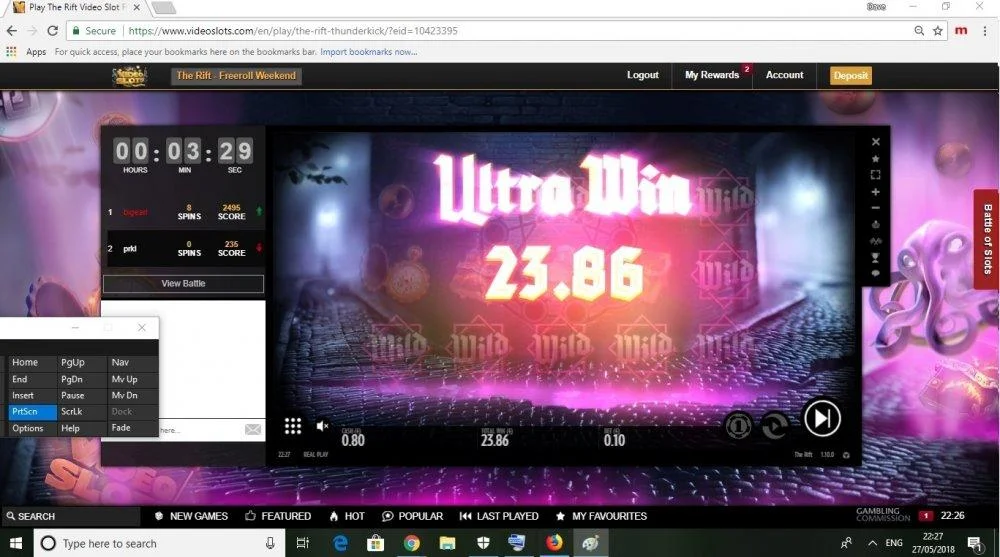Screen dimensions: 1000x557
Task: Click the Gambling Commission logo
Action: click(x=883, y=515)
